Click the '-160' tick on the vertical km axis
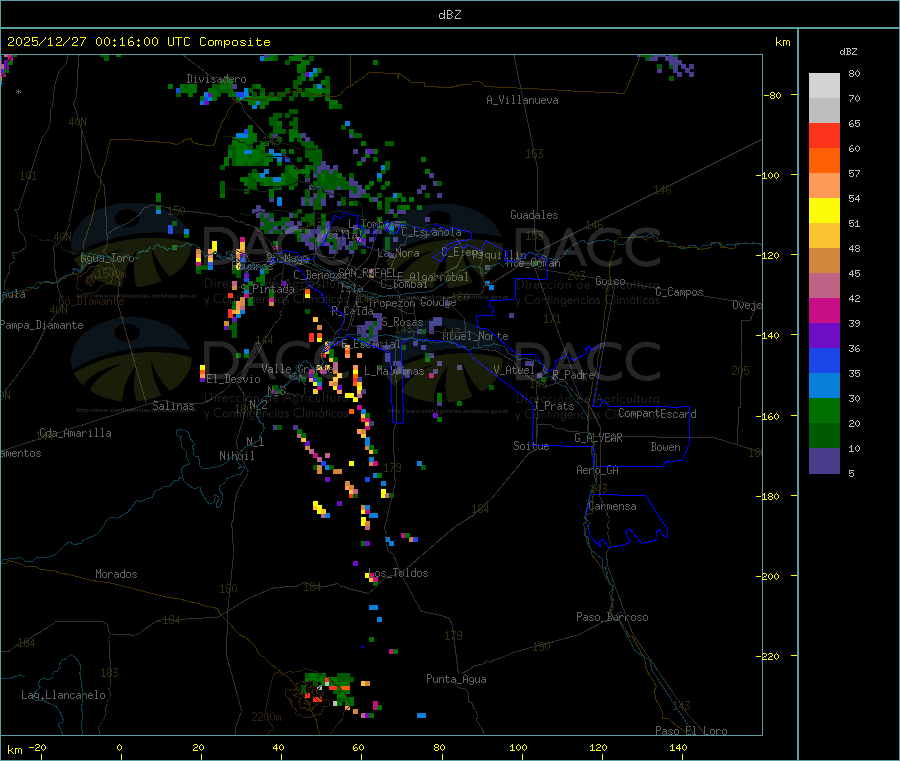Screen dimensions: 900x761 (x=770, y=416)
